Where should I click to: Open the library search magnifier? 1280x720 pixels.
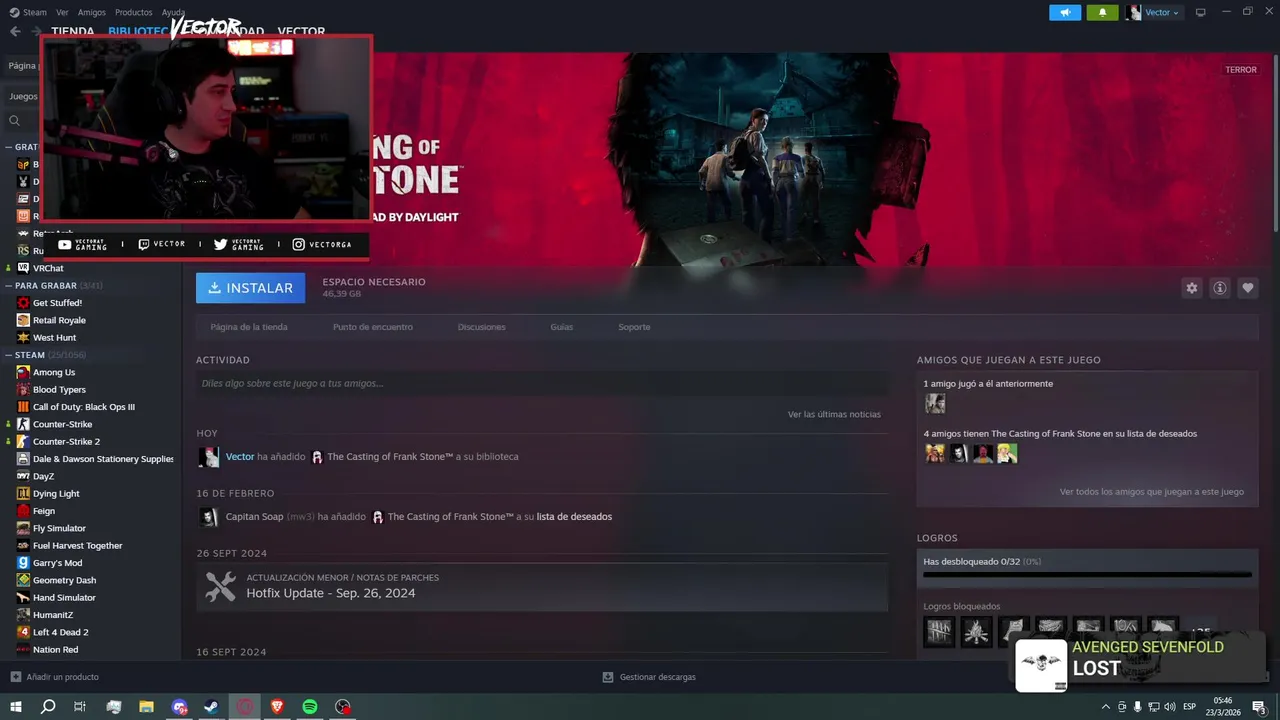click(x=14, y=121)
